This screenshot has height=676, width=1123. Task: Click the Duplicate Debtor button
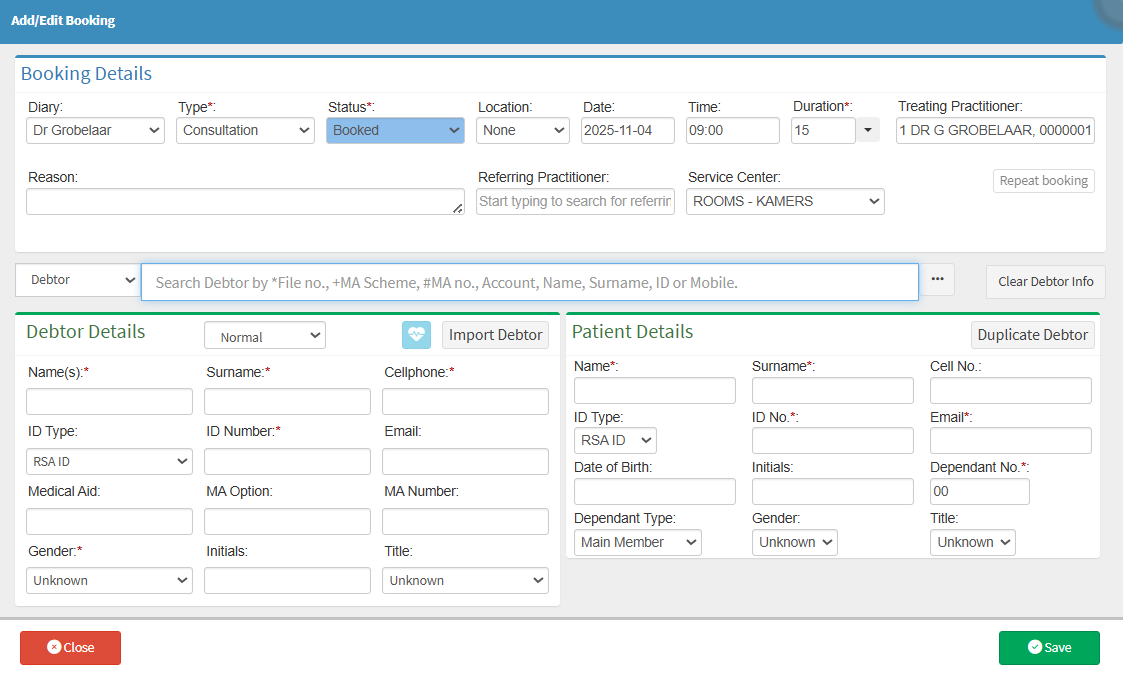pos(1032,335)
